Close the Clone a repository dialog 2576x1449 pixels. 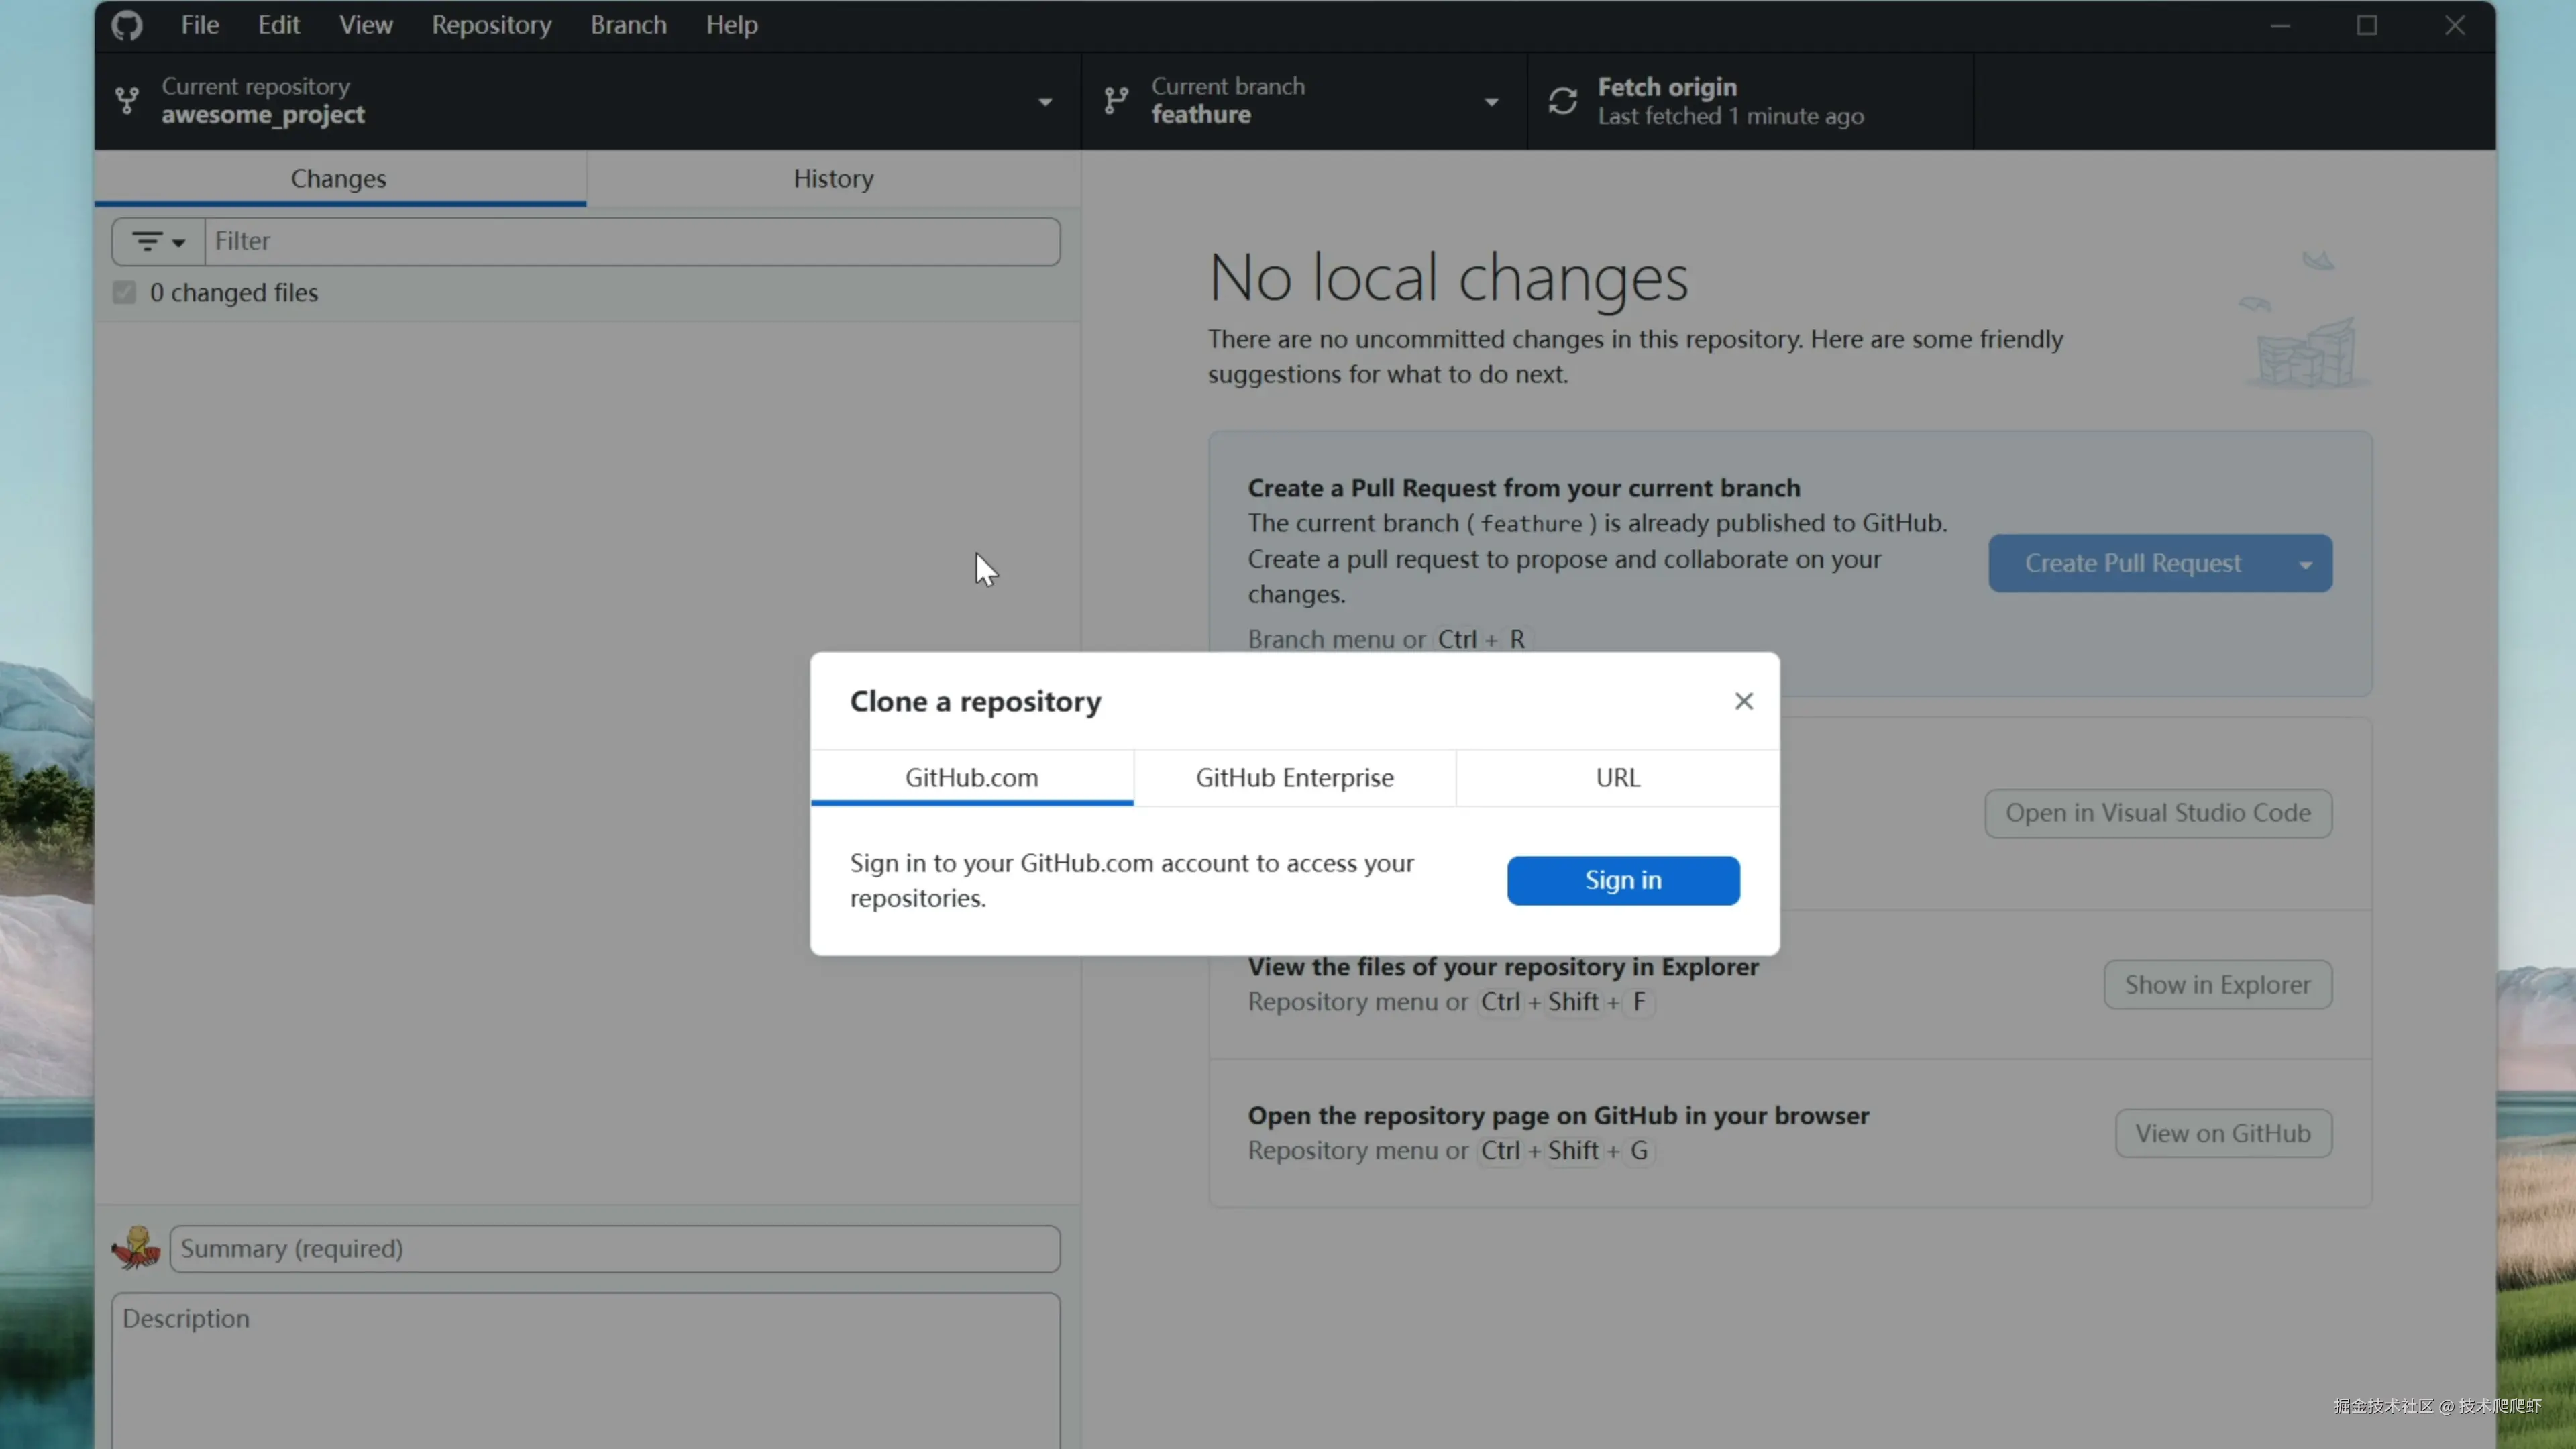coord(1744,701)
